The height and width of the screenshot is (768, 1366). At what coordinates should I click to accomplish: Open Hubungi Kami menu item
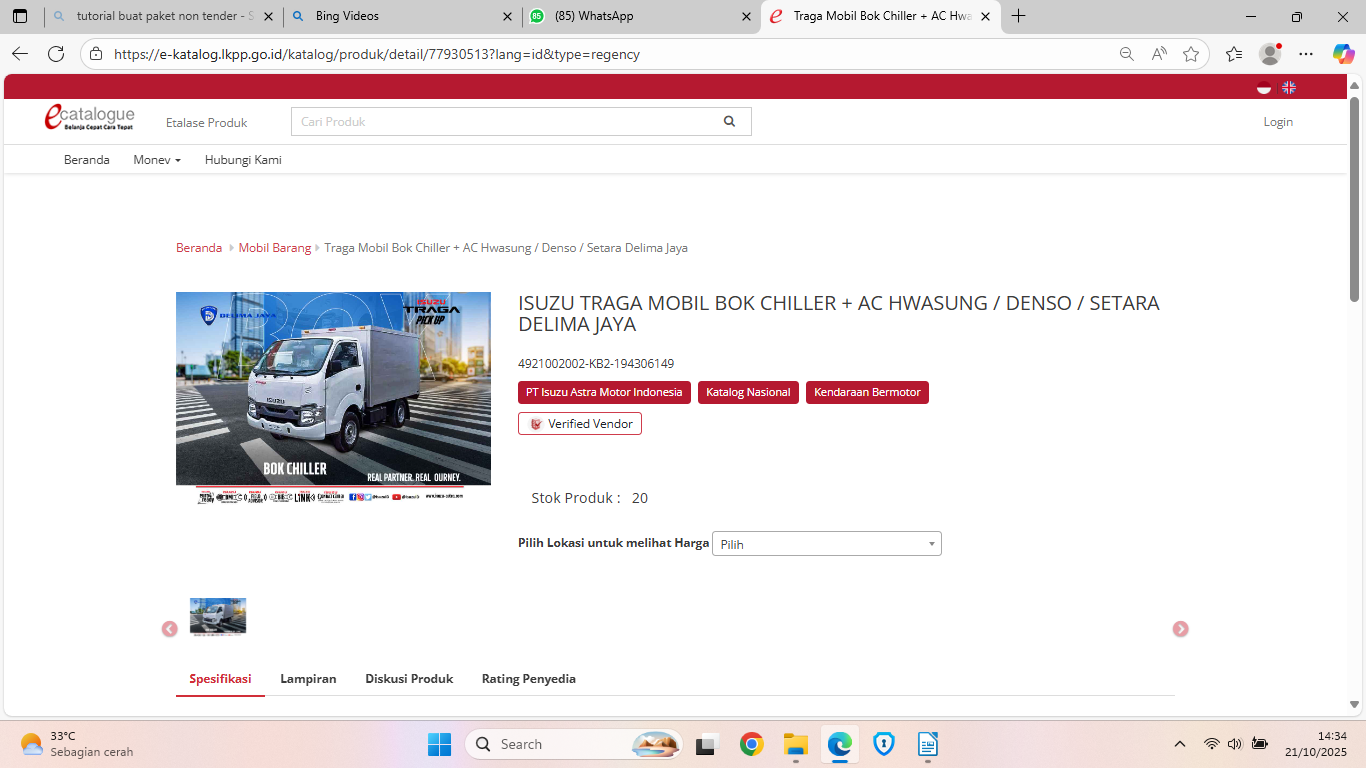(x=243, y=160)
